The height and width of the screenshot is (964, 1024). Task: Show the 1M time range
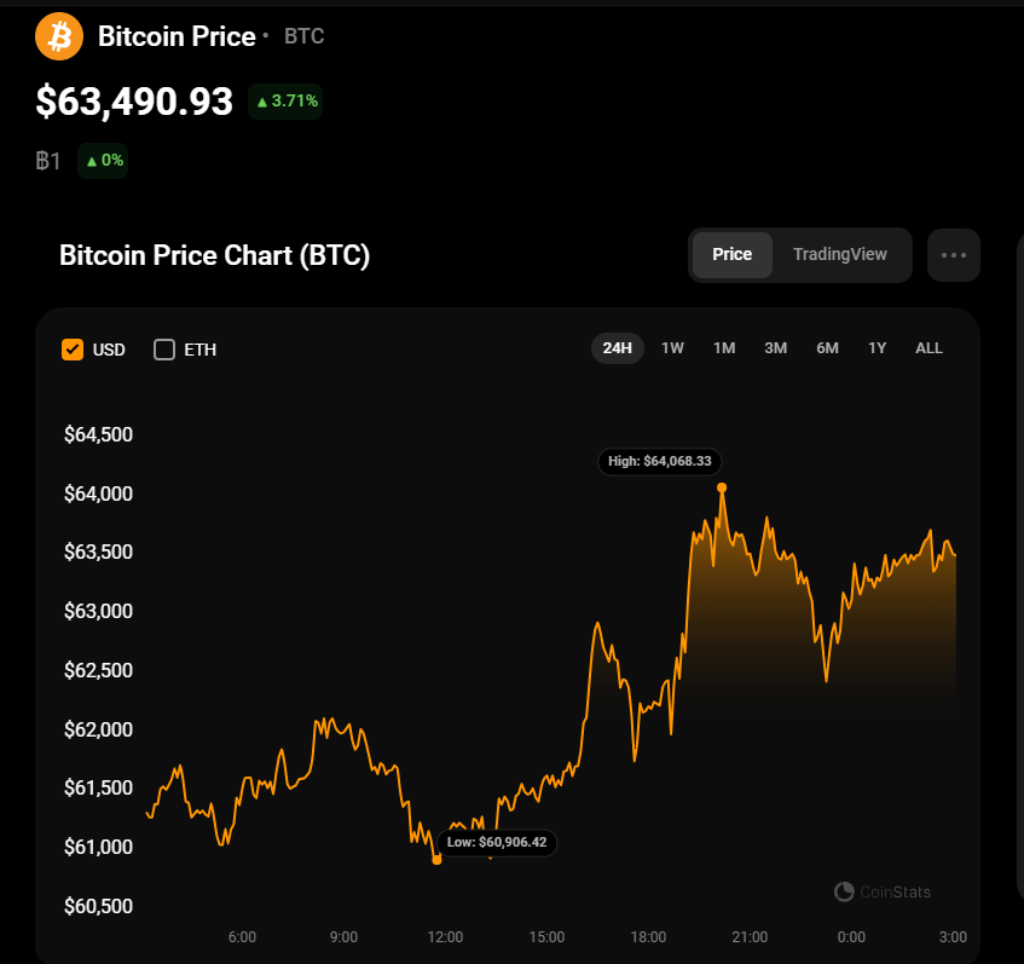coord(724,348)
